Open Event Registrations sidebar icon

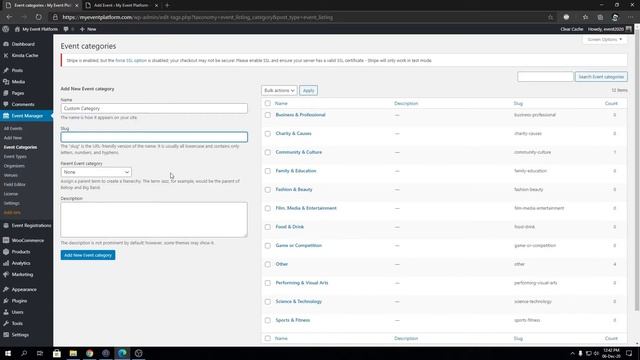click(6, 225)
